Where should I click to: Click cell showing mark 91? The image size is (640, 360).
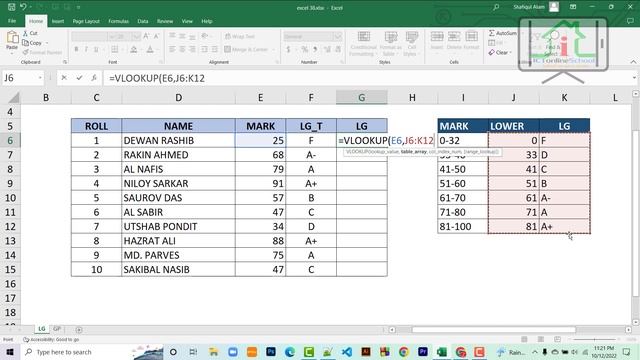[x=260, y=183]
